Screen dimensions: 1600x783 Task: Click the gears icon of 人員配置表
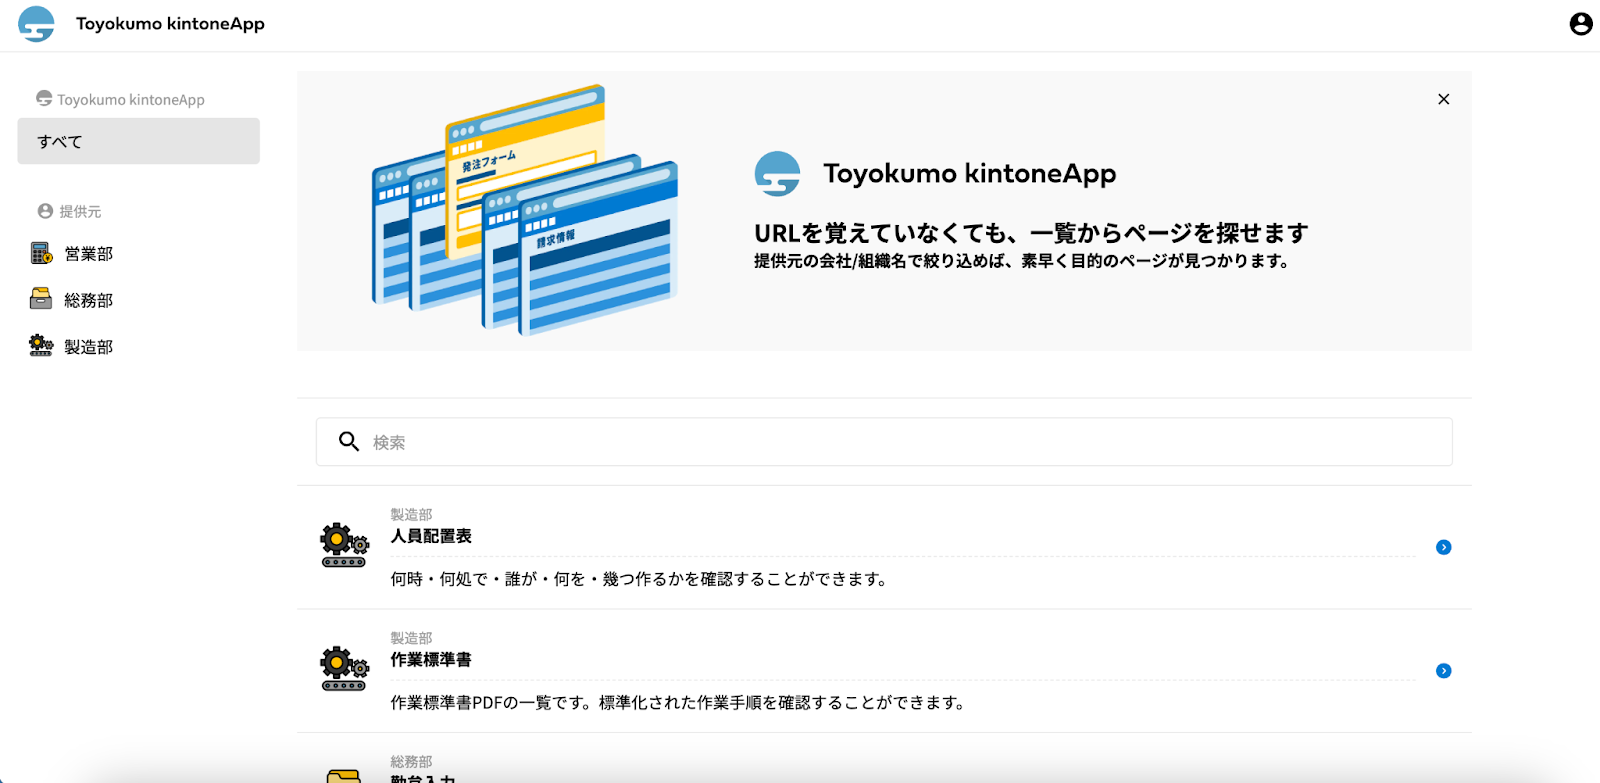click(344, 545)
